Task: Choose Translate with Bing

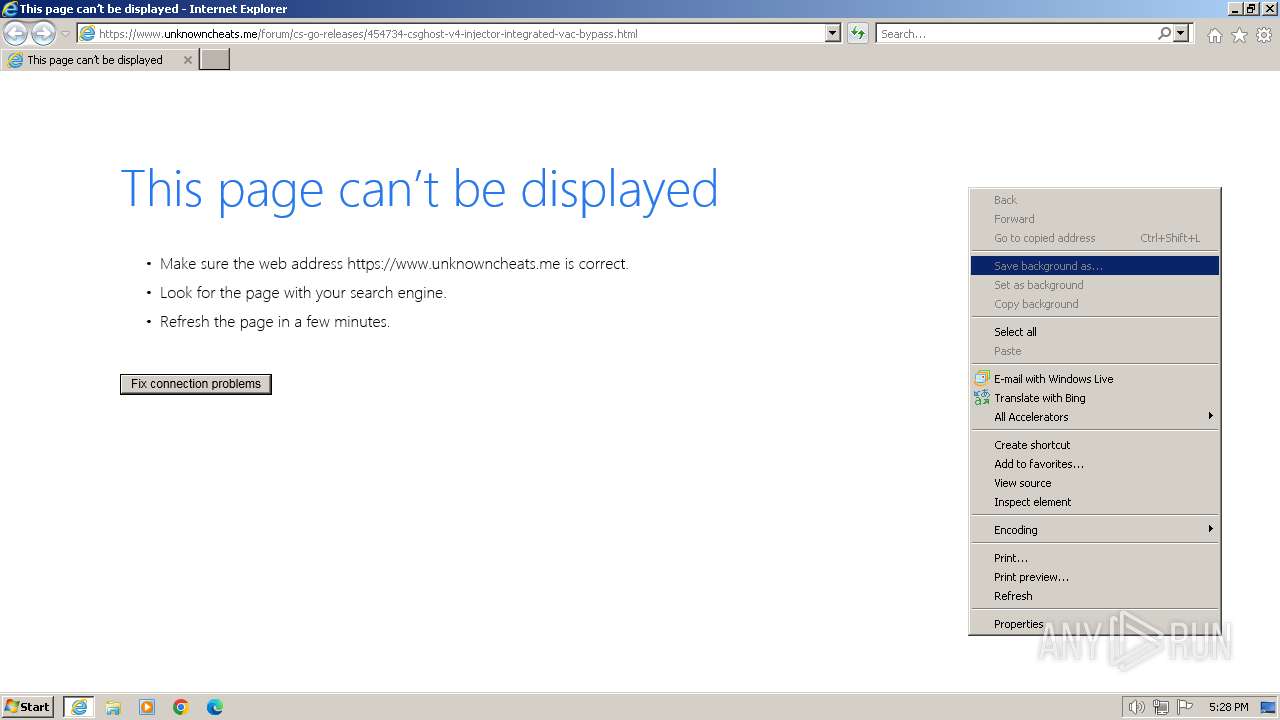Action: (1095, 398)
